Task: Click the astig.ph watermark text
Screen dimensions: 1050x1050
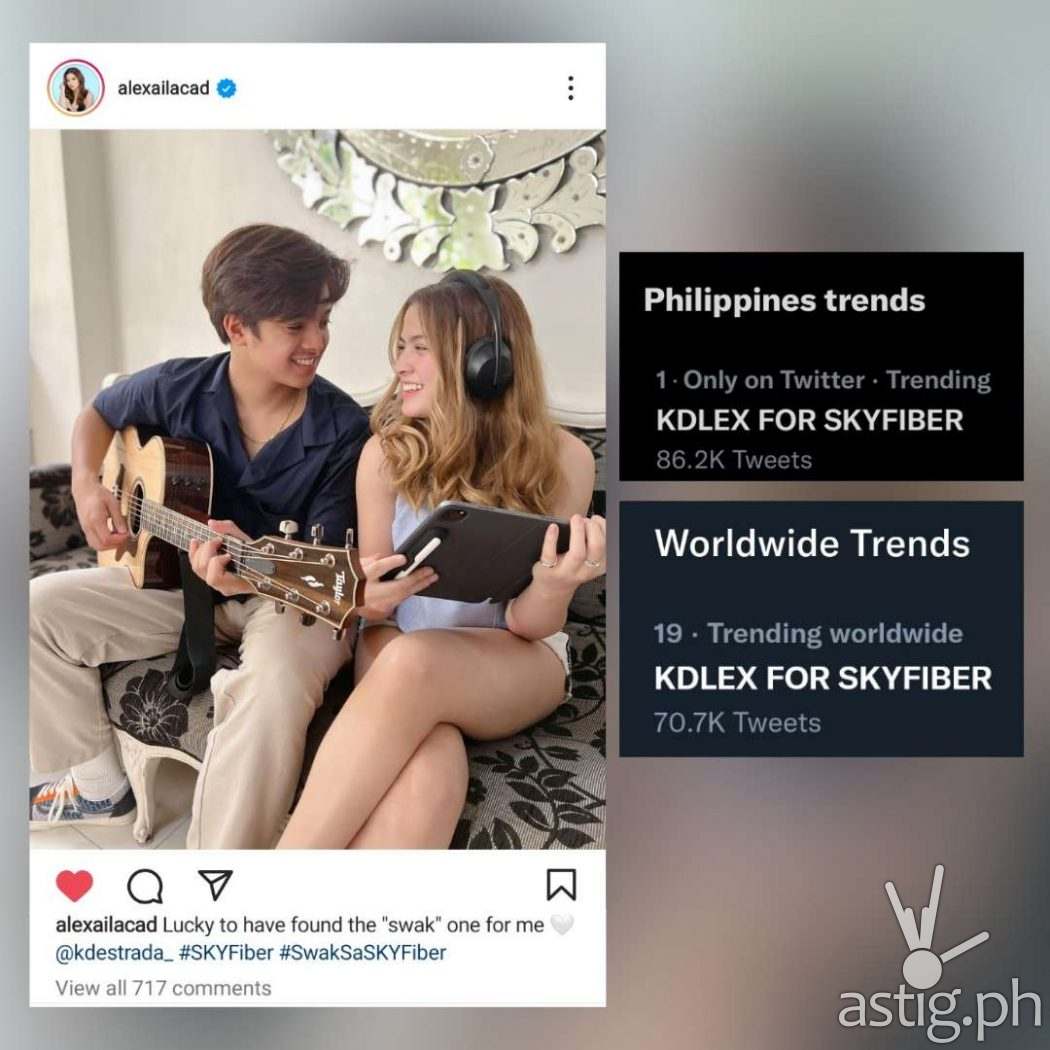Action: click(x=940, y=1007)
